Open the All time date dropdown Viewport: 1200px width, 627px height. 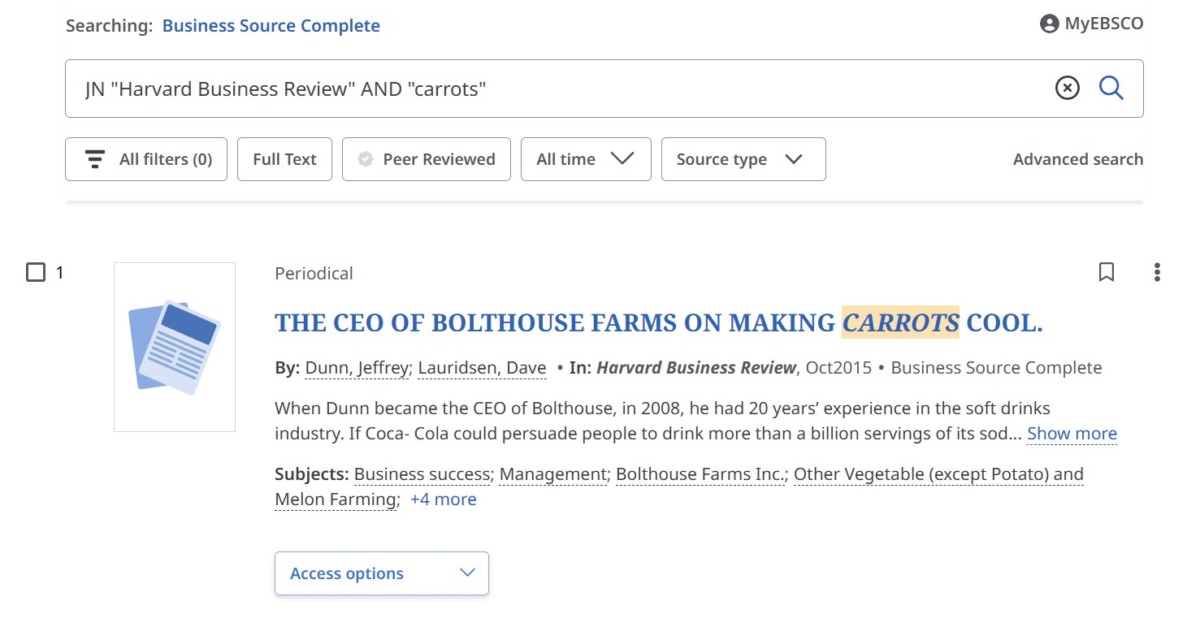585,159
